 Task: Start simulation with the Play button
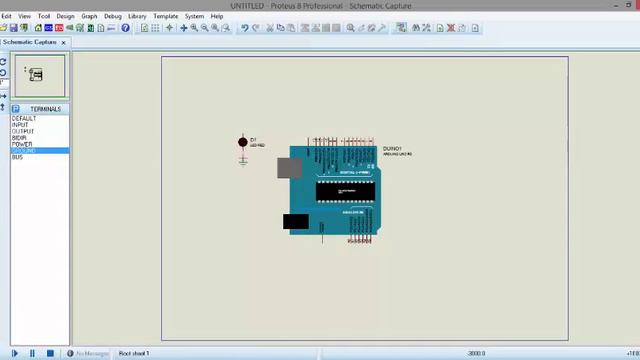point(15,353)
